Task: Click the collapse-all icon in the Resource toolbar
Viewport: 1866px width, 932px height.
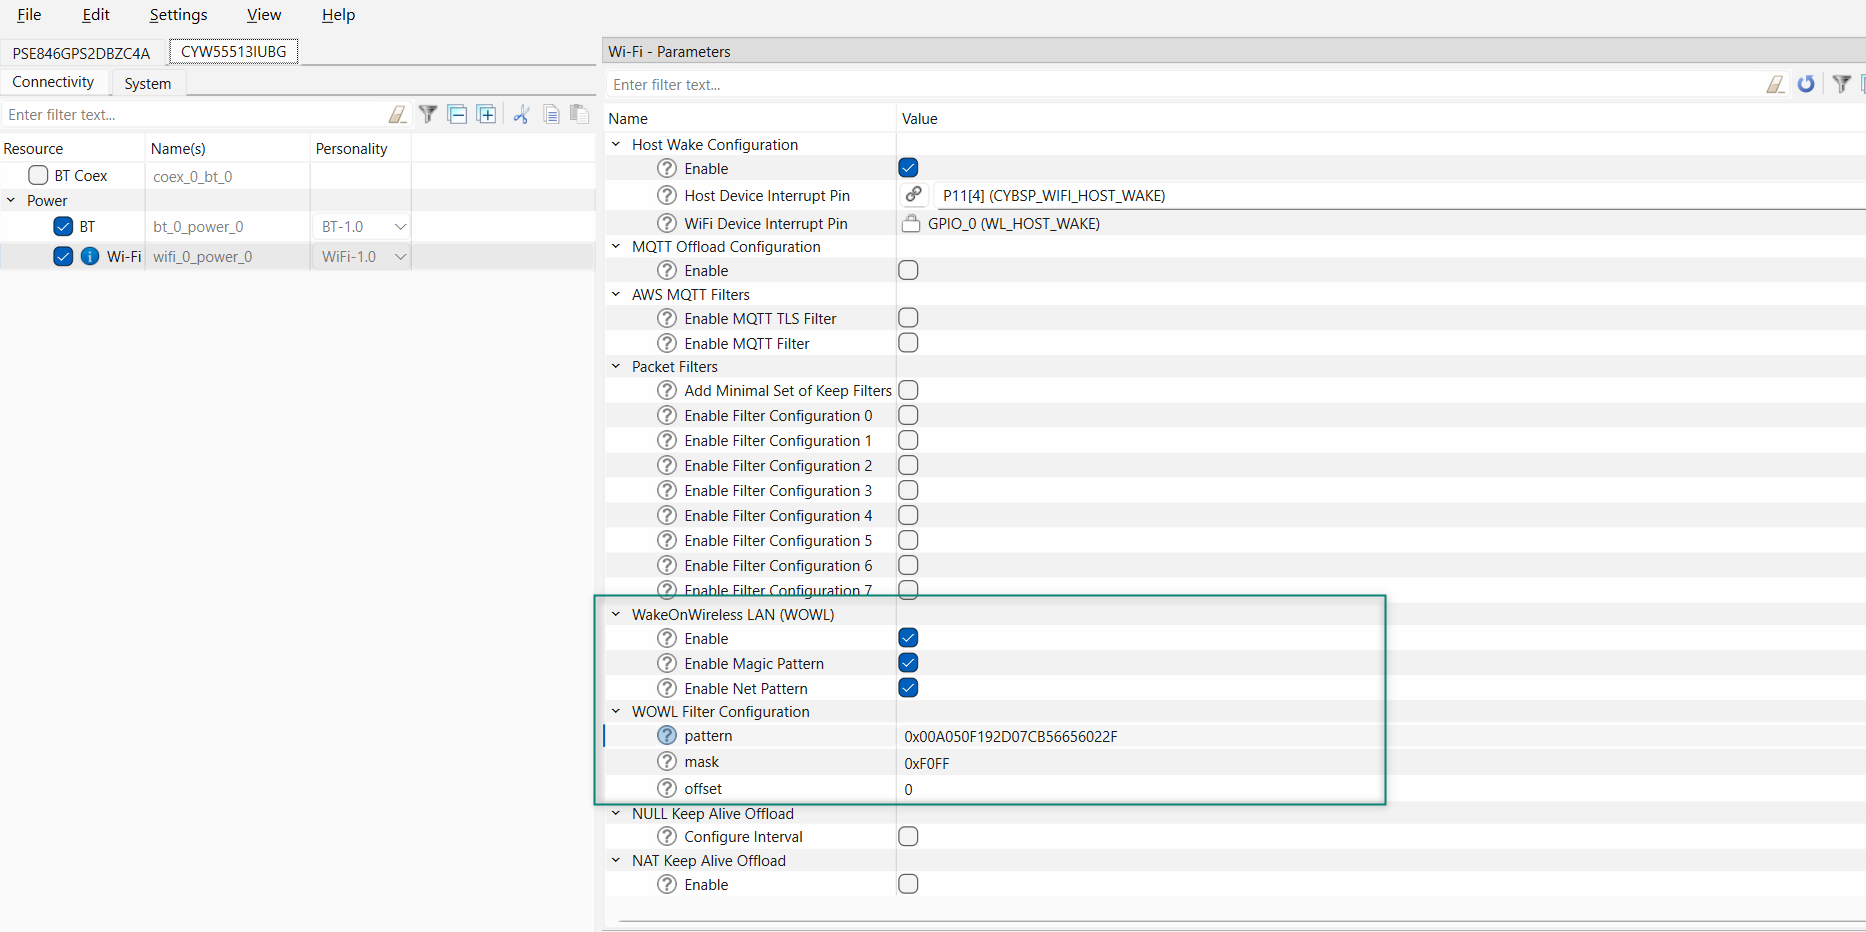Action: 457,114
